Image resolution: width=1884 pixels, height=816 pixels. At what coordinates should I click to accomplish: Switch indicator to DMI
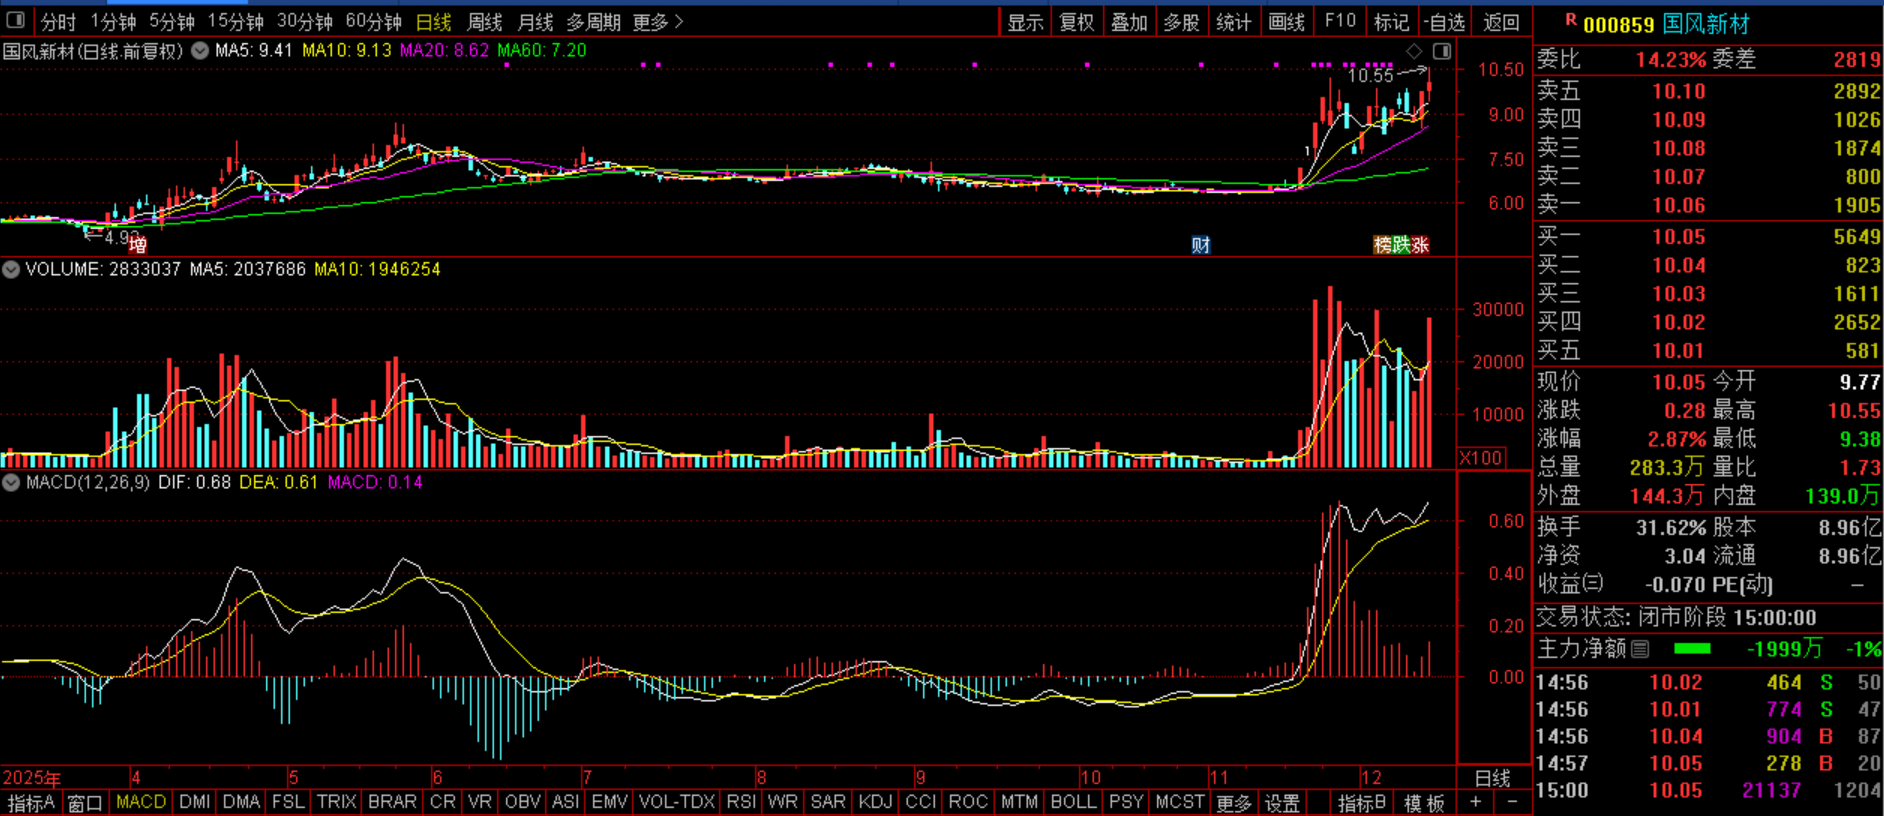(194, 802)
